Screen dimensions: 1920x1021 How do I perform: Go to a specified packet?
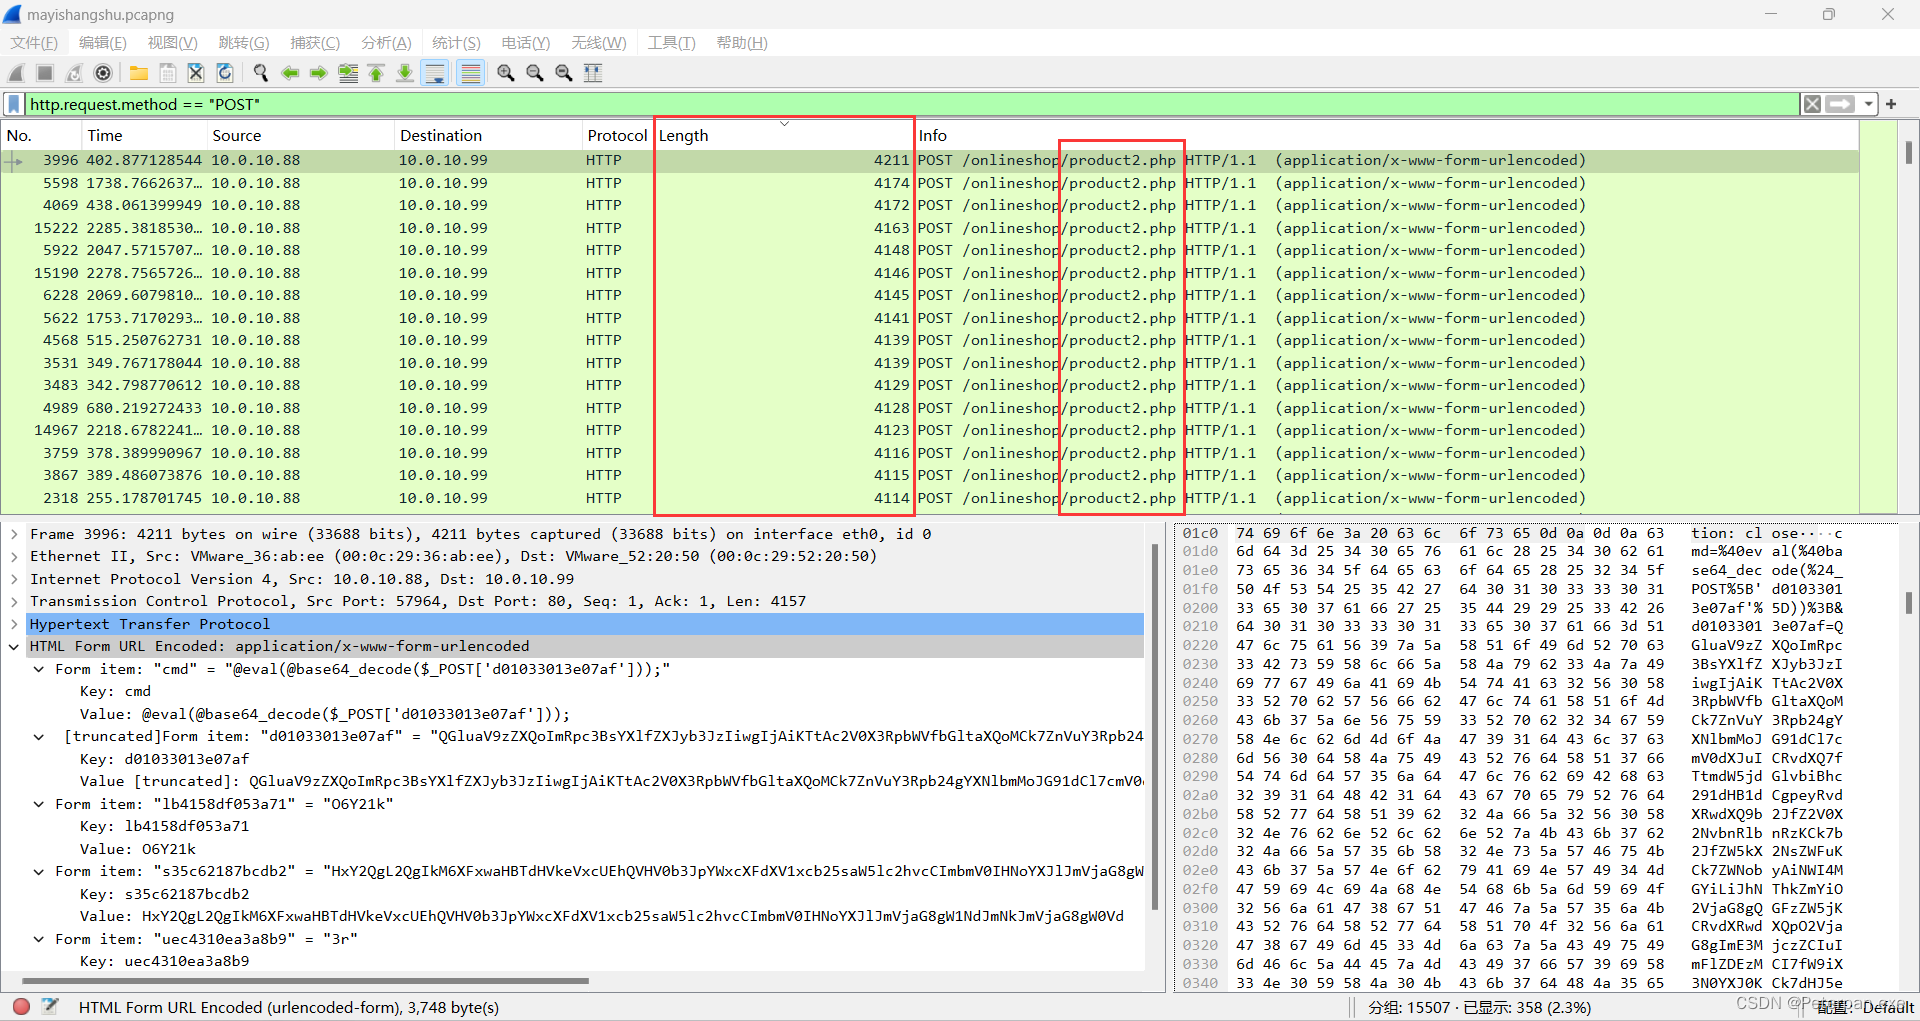coord(348,73)
